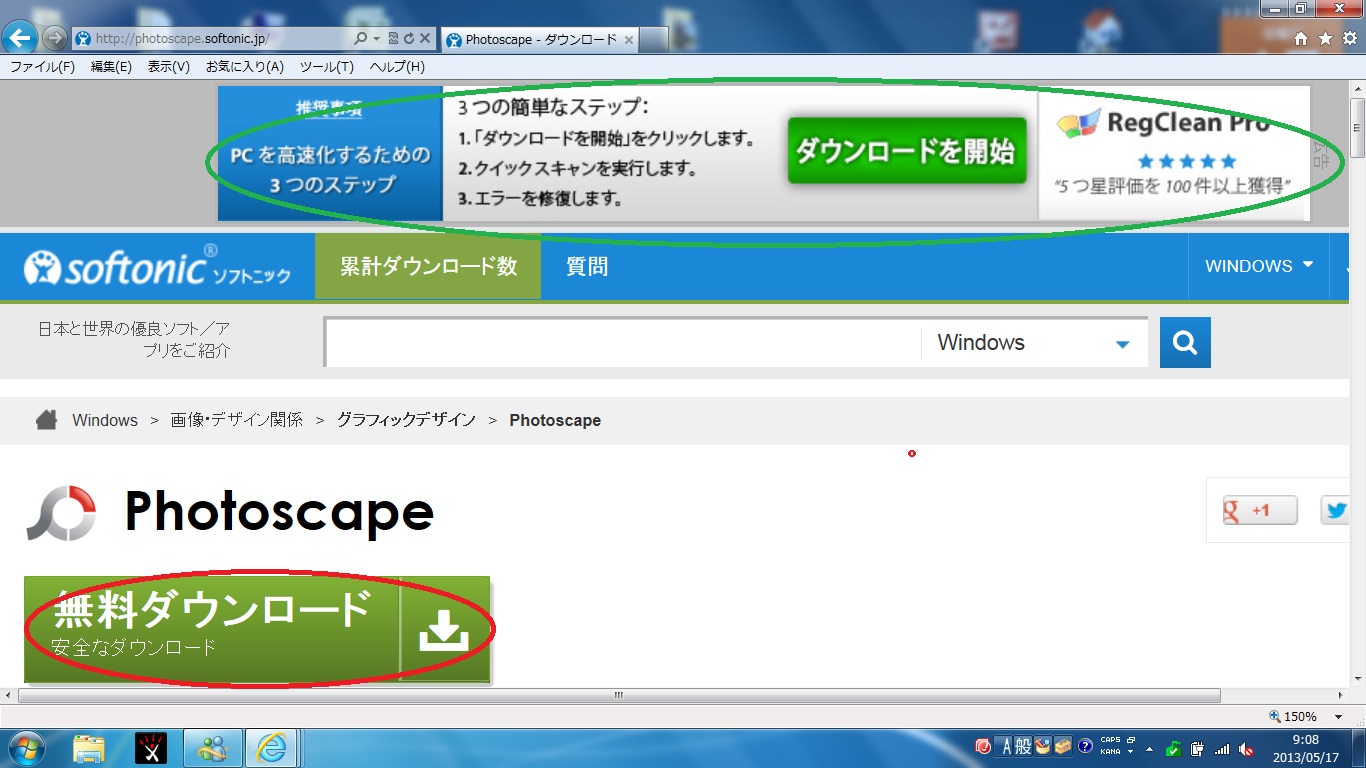Open the グラフィックデザイン breadcrumb link
Viewport: 1366px width, 768px height.
coord(406,421)
